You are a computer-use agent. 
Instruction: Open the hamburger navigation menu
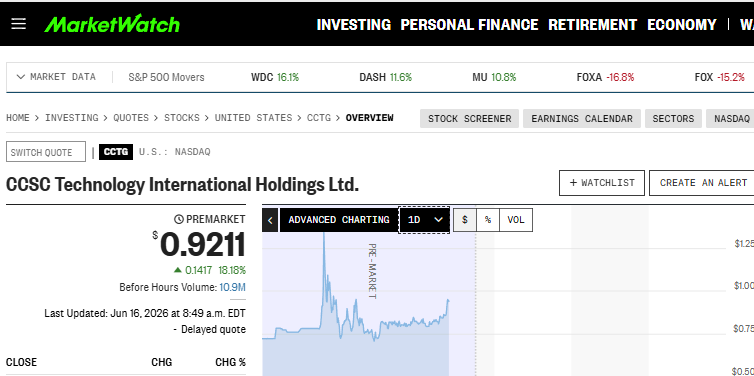18,24
